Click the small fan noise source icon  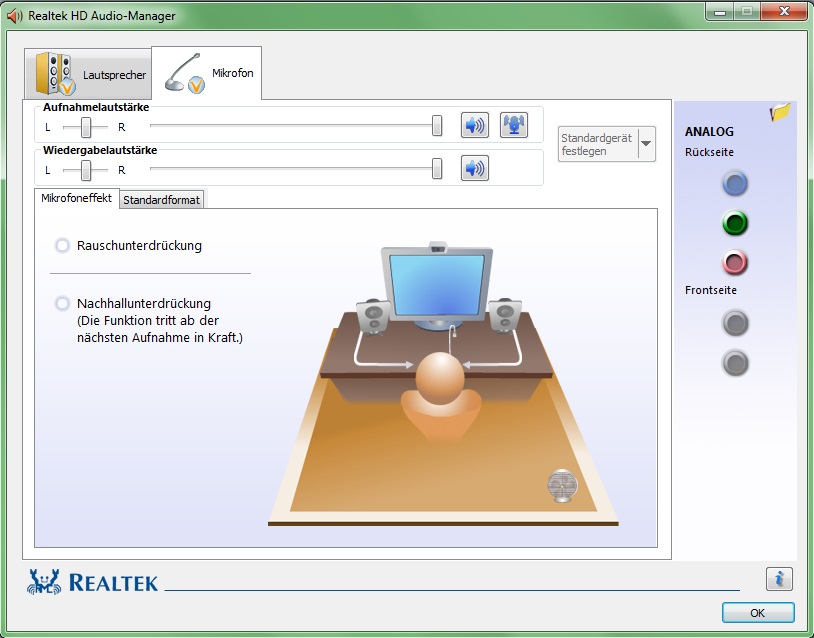(x=562, y=485)
